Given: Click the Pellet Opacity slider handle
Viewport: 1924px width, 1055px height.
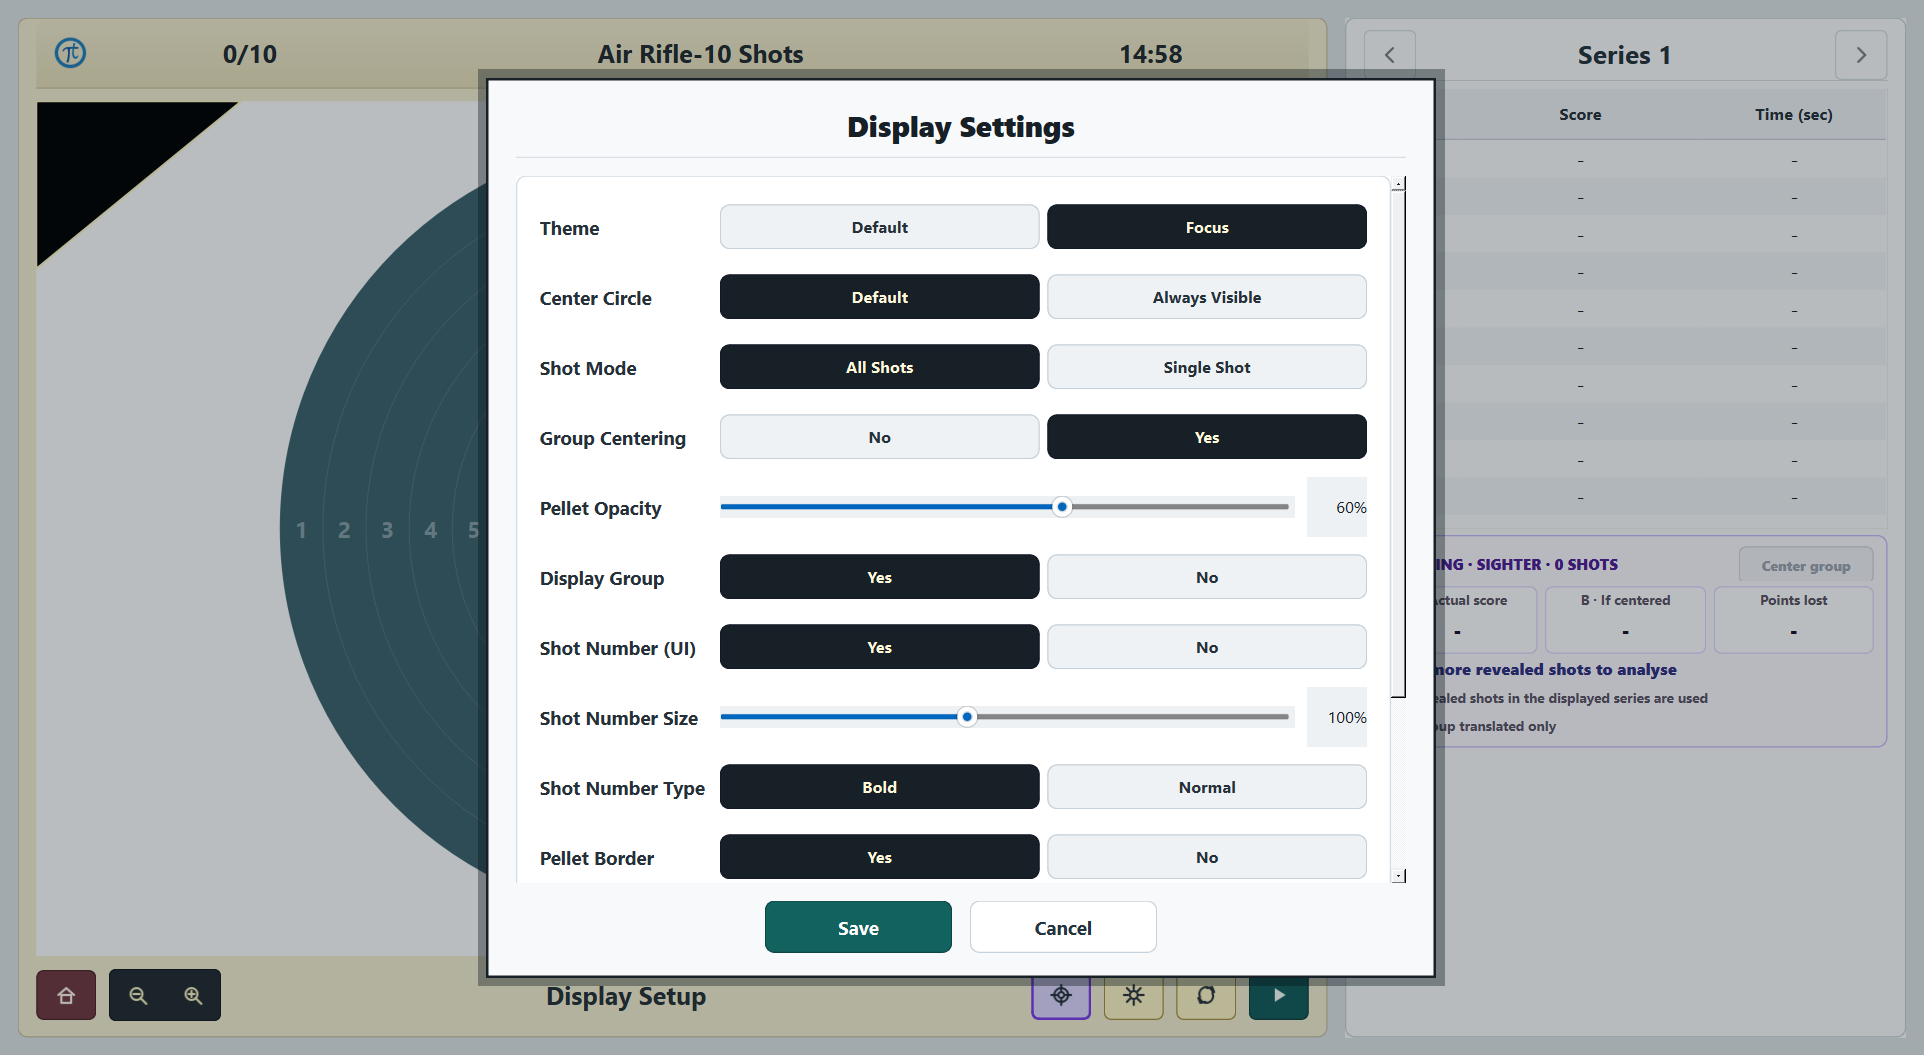Looking at the screenshot, I should point(1062,507).
